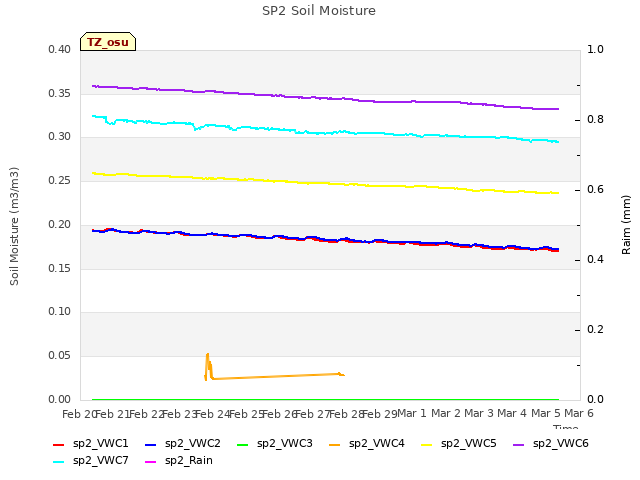
Task: Click the 0.2 right axis tick label
Action: [x=595, y=329]
